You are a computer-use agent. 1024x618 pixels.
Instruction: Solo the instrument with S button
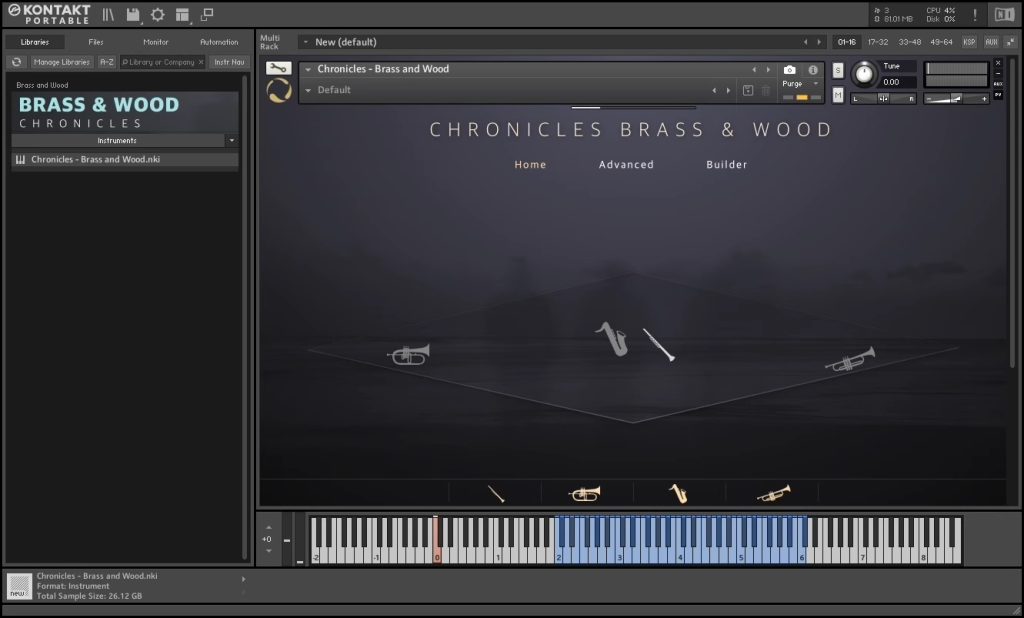(838, 70)
